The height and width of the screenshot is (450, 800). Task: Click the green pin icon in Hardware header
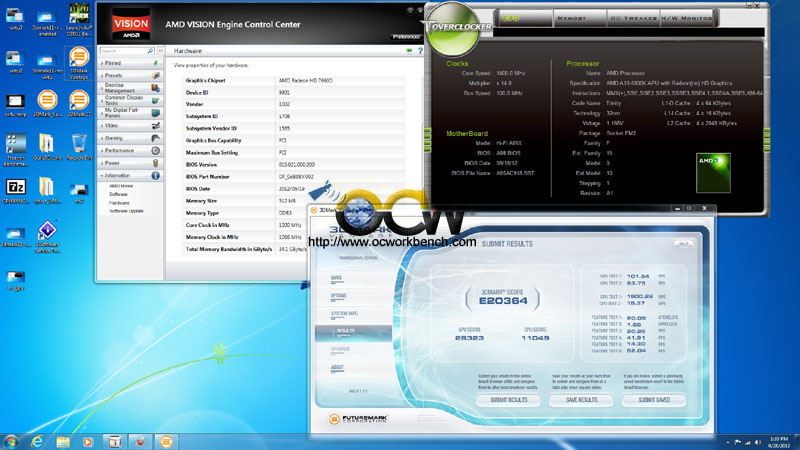(409, 51)
